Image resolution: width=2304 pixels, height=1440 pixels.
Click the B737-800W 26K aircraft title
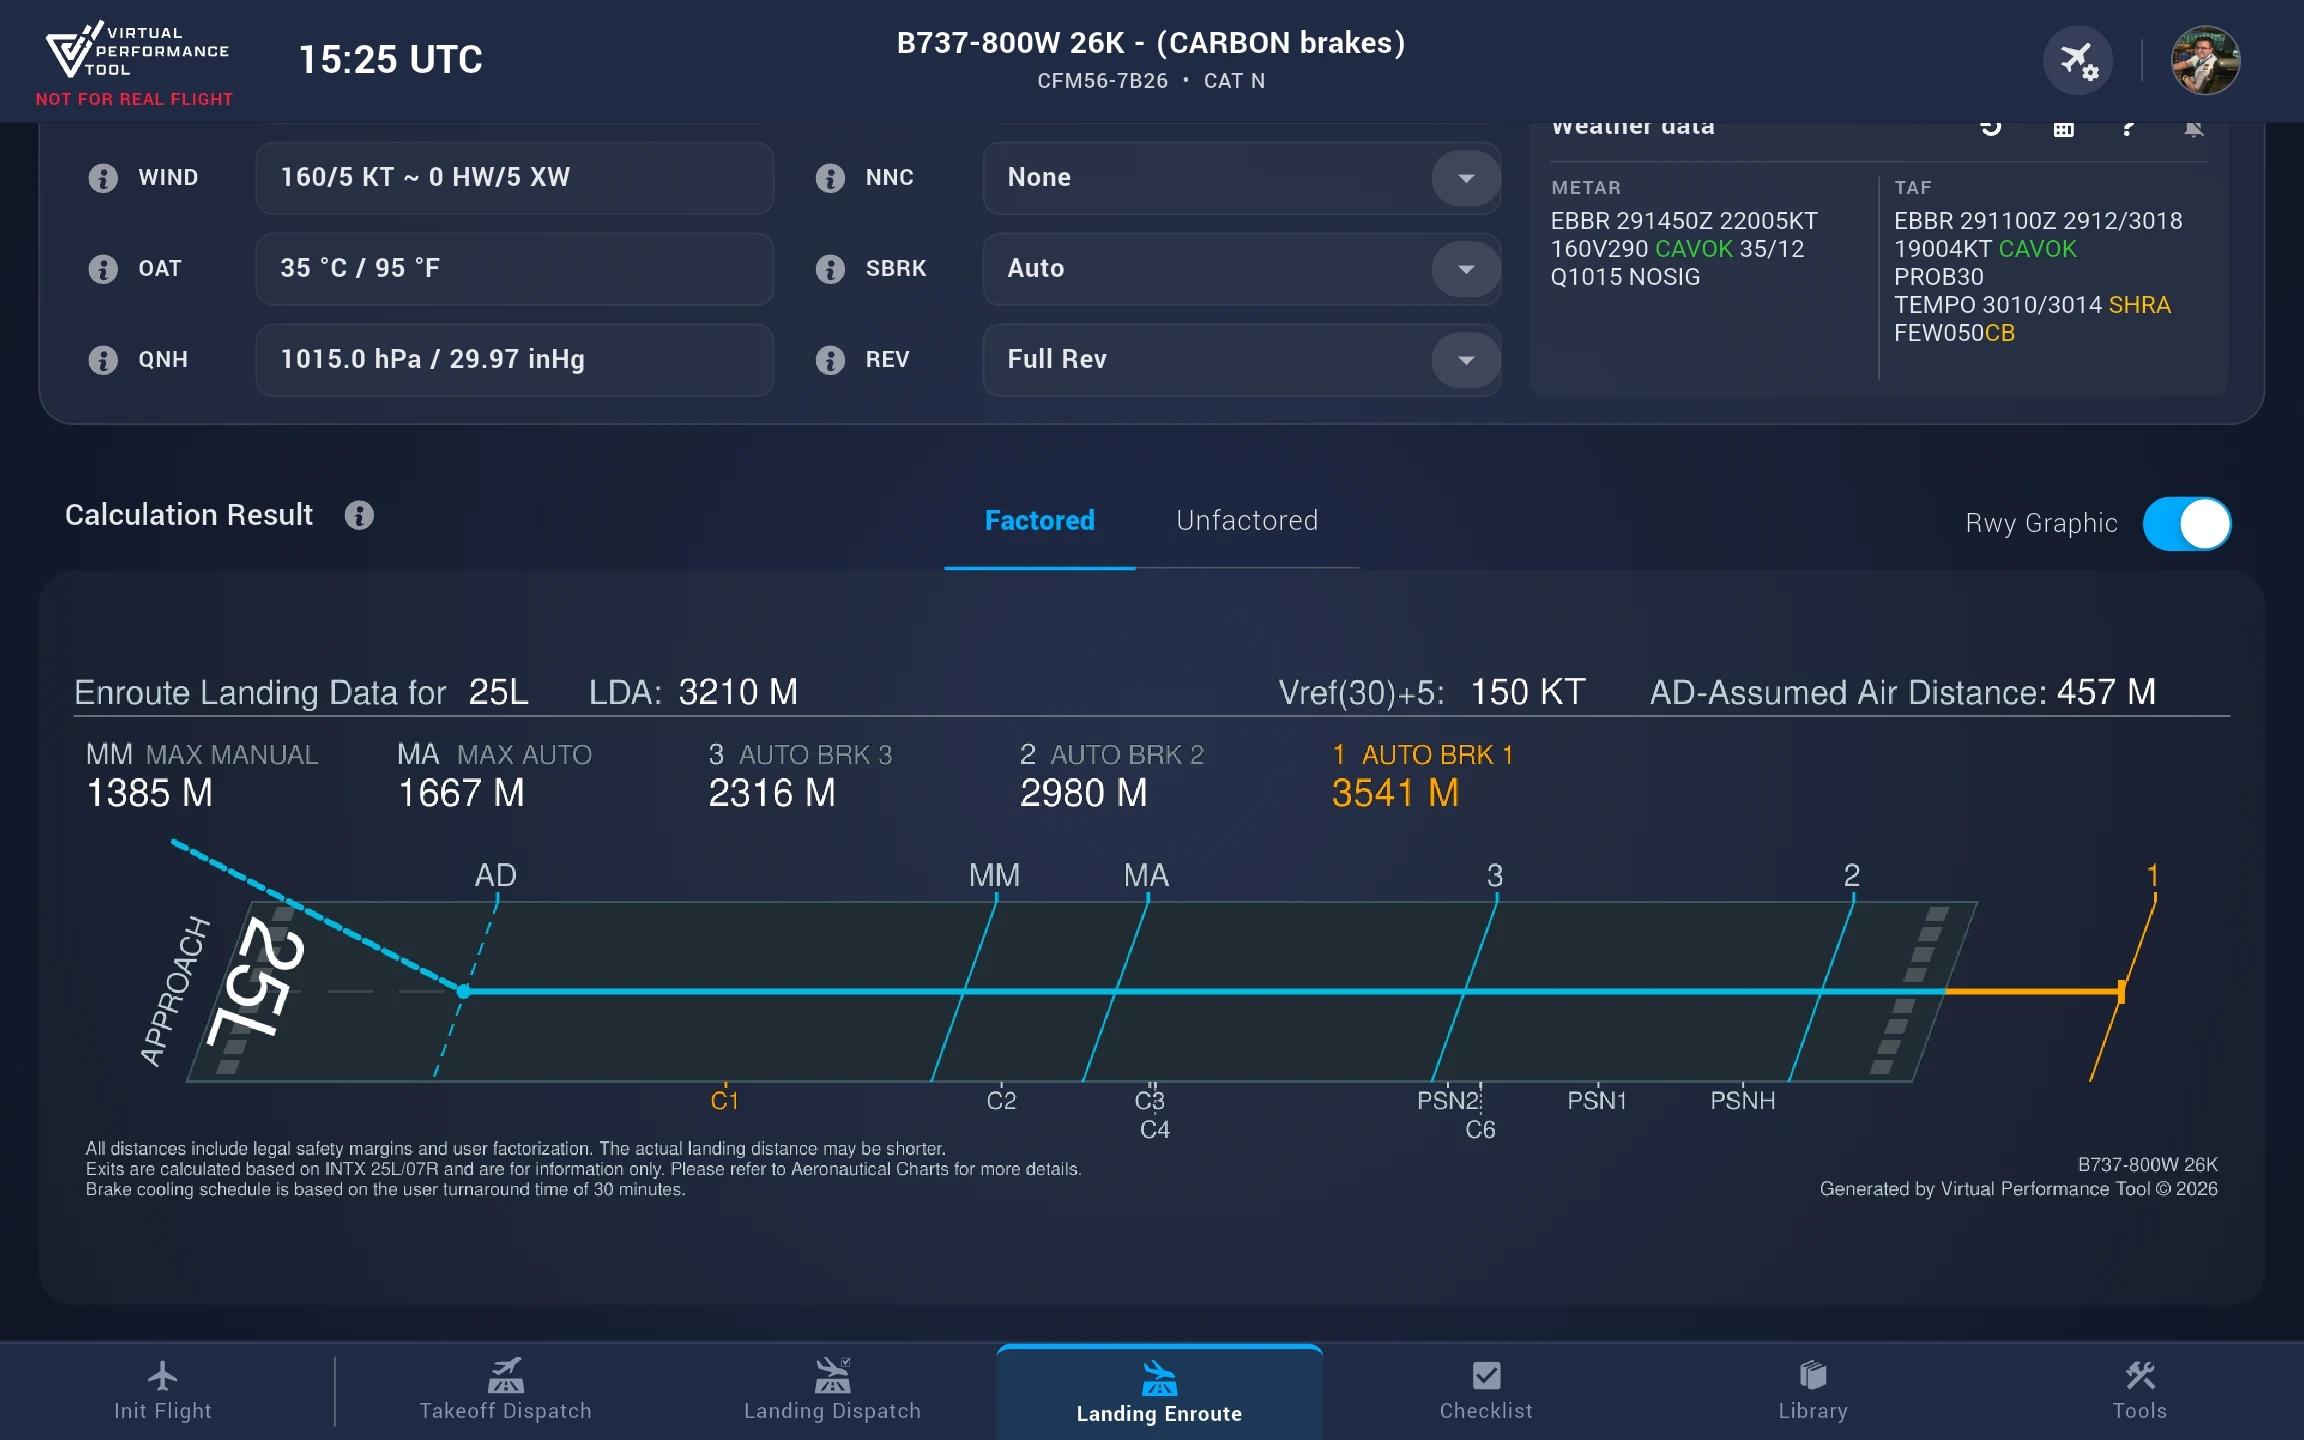click(1151, 43)
